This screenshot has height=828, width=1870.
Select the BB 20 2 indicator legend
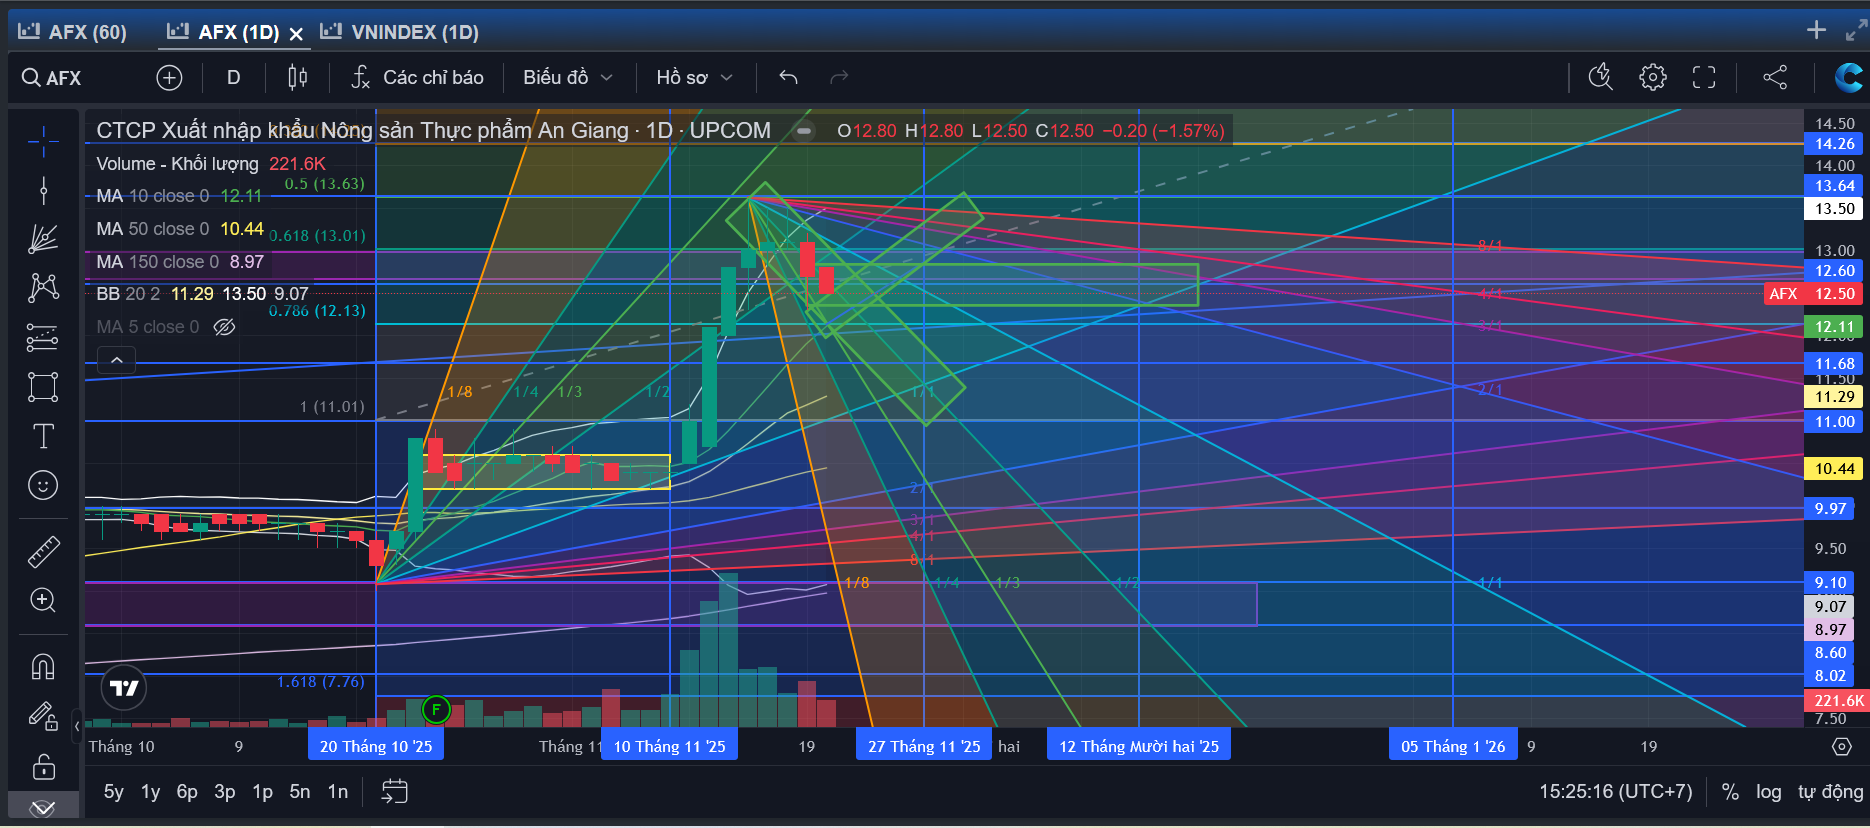(x=202, y=294)
